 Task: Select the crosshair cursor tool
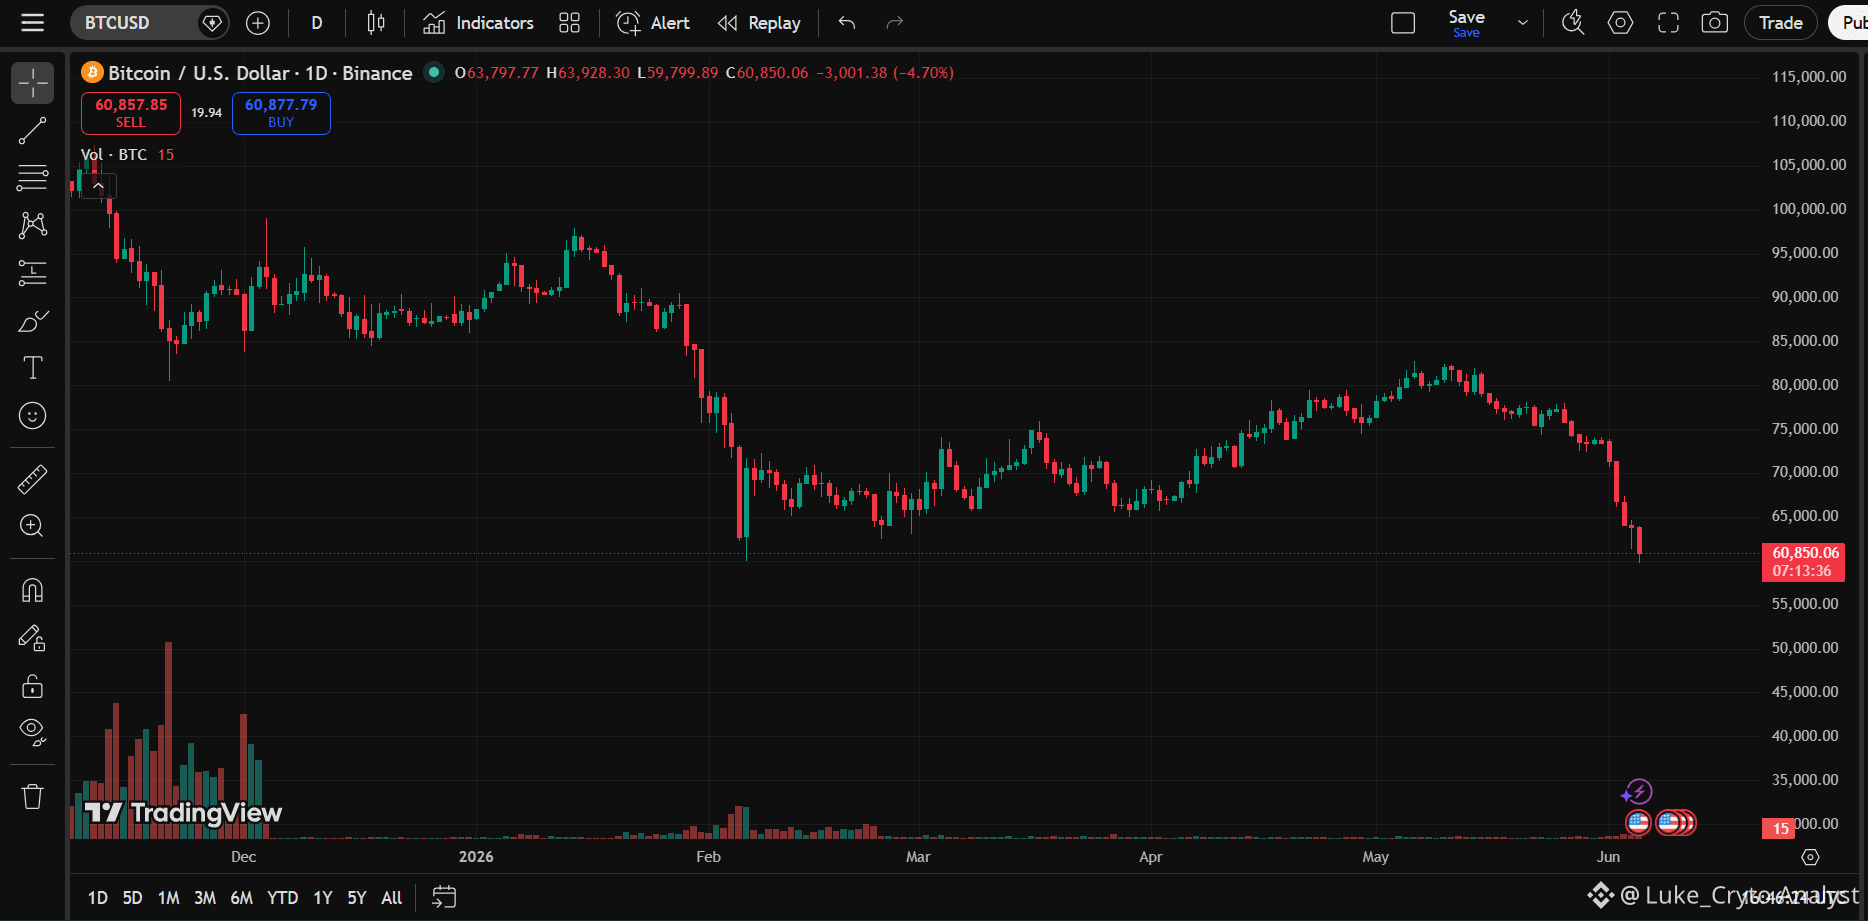tap(33, 83)
